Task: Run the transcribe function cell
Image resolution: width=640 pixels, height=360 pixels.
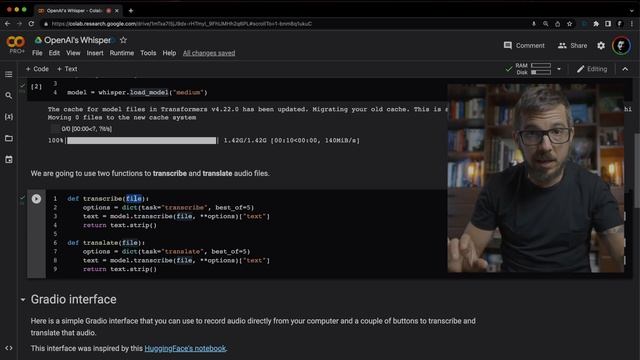Action: [x=36, y=199]
